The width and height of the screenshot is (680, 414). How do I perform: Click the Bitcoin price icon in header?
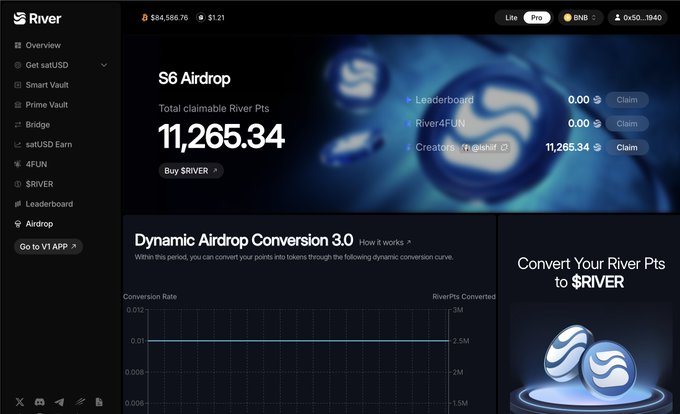coord(145,18)
